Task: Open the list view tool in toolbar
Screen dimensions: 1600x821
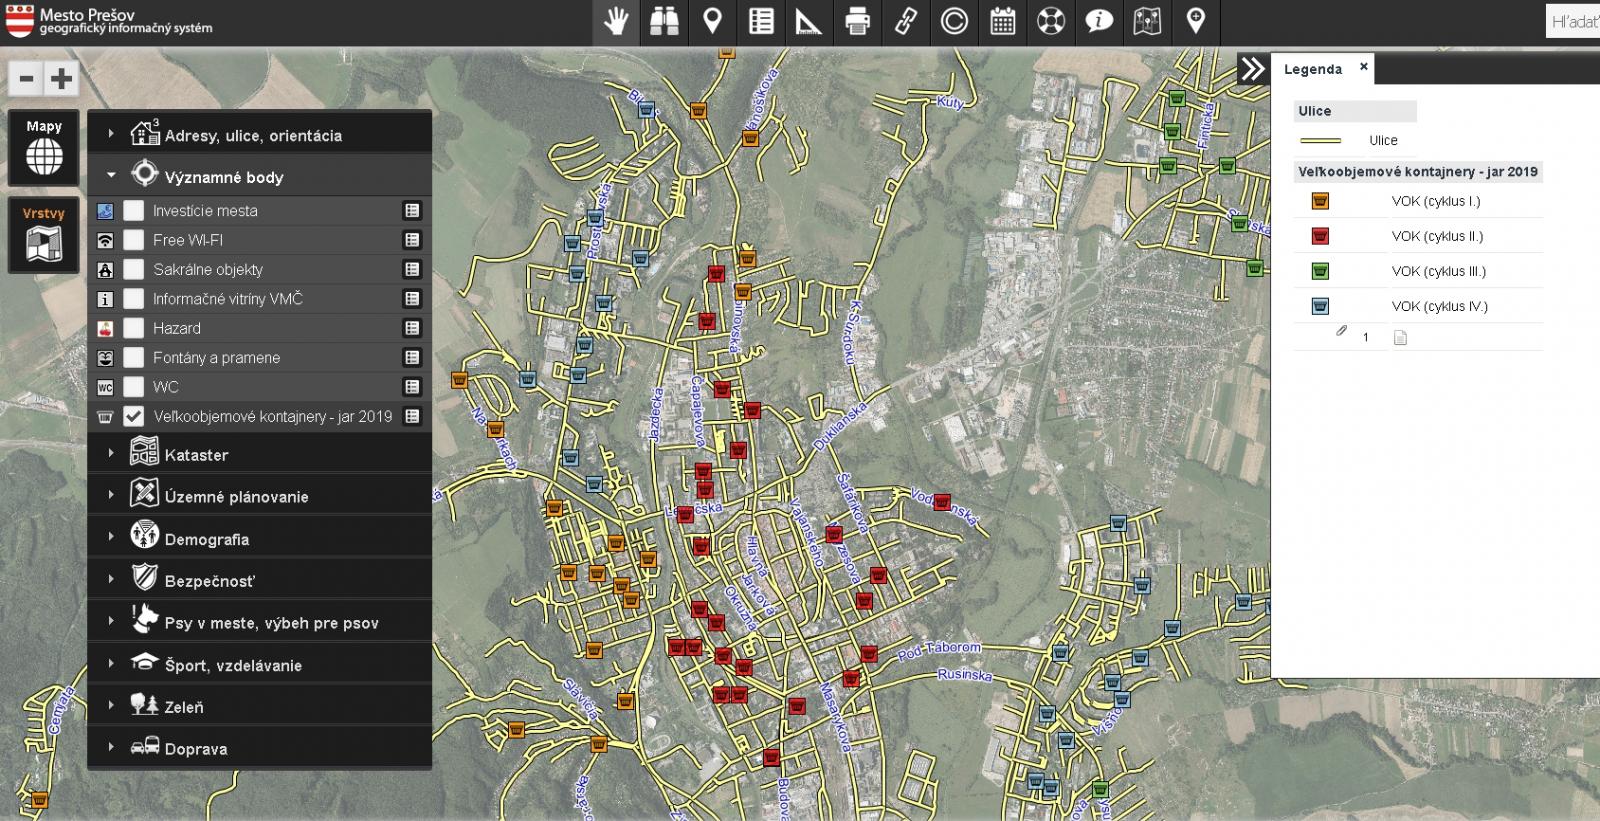Action: click(761, 21)
